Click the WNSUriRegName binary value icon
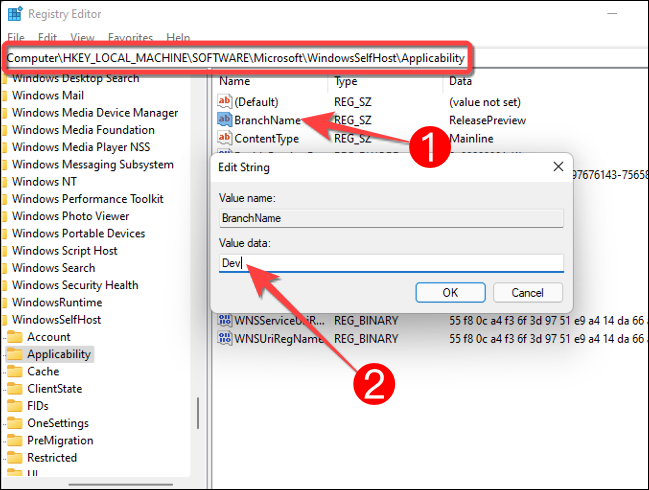Image resolution: width=649 pixels, height=490 pixels. coord(225,339)
